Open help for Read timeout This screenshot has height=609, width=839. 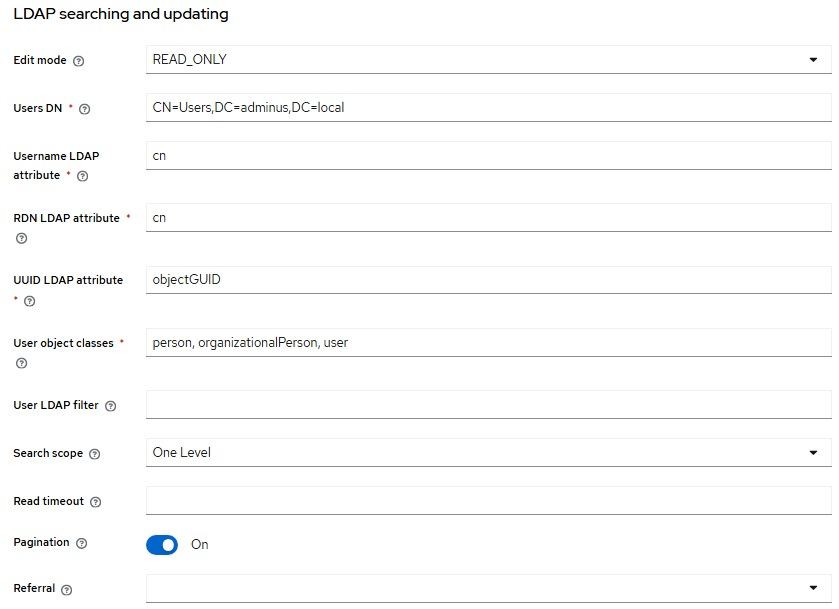point(96,502)
